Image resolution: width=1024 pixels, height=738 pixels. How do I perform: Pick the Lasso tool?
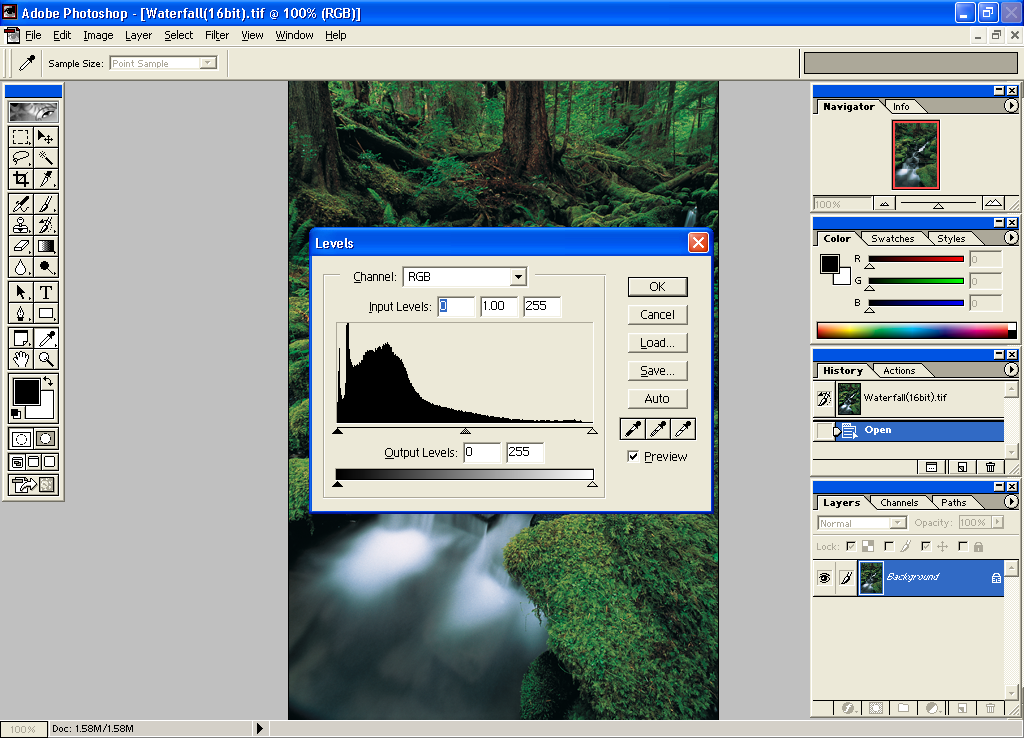[21, 158]
